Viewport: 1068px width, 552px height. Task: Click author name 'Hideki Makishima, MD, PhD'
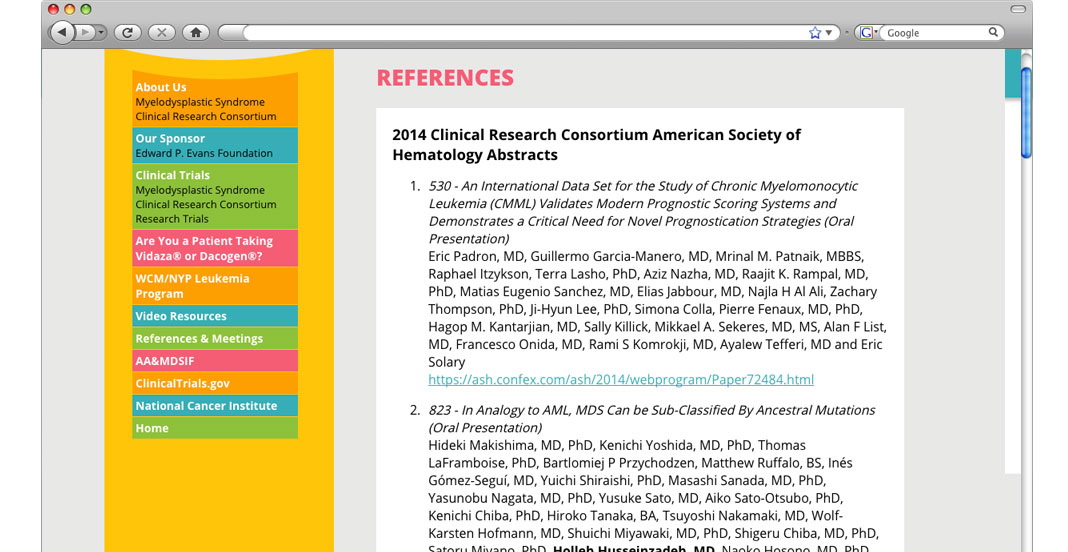coord(510,445)
